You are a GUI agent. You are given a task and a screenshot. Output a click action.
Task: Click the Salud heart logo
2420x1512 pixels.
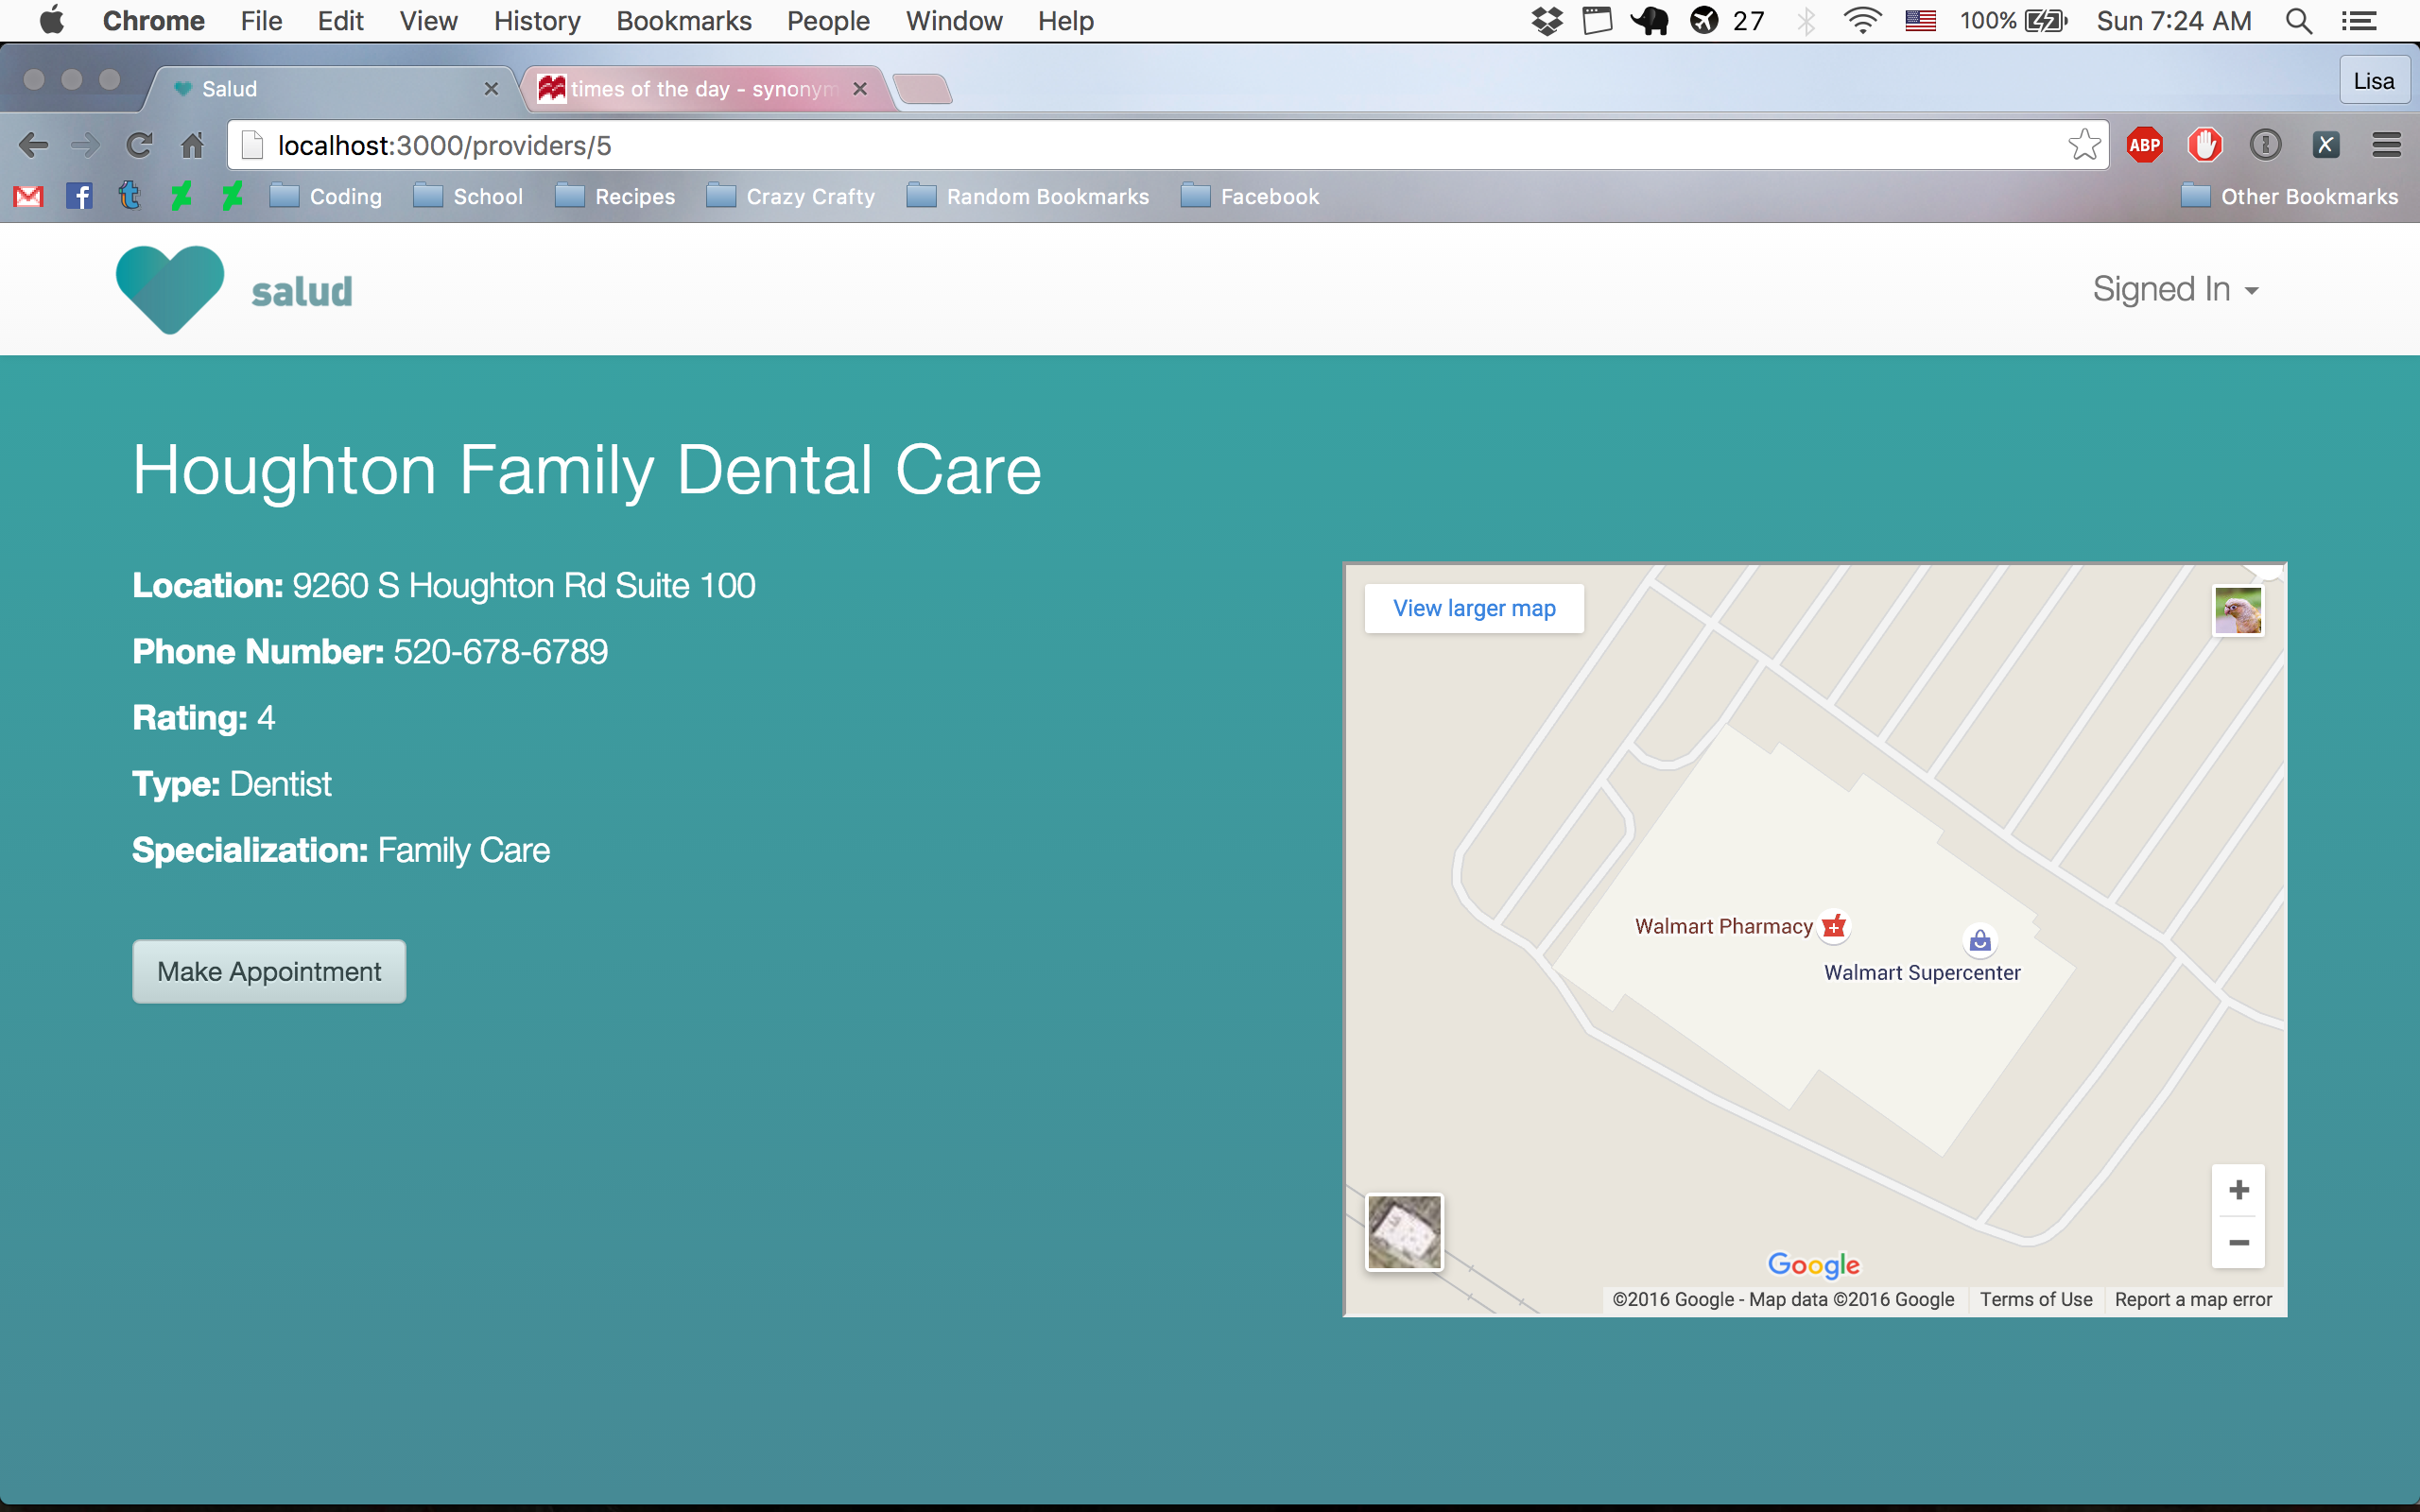tap(170, 289)
